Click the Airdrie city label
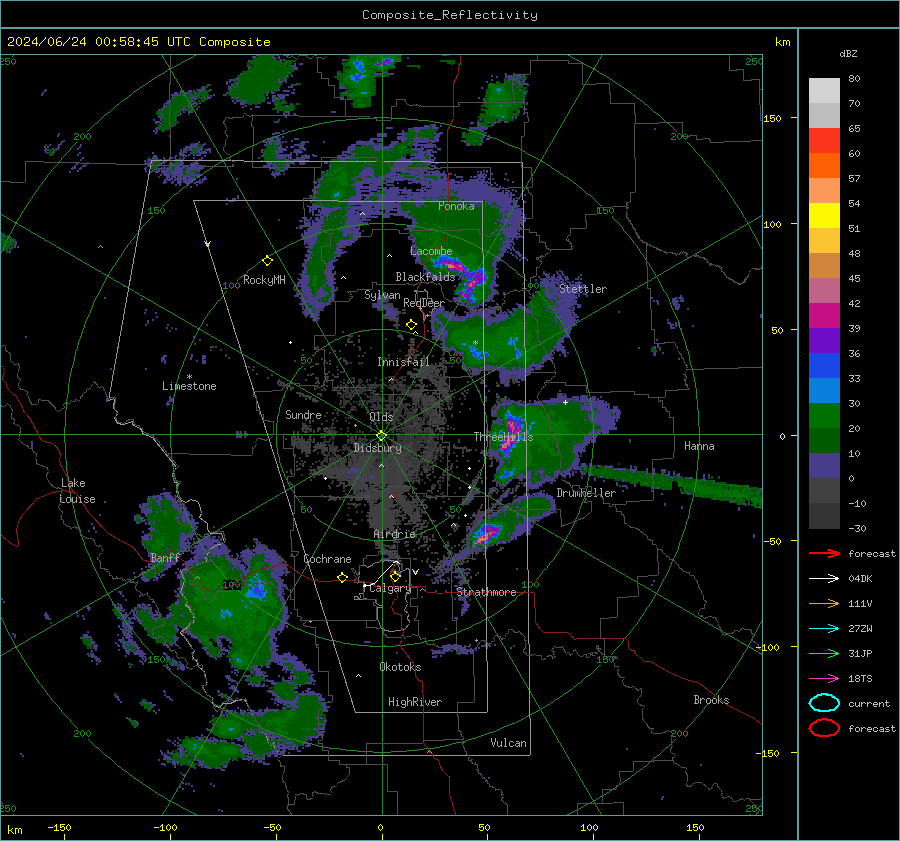The image size is (900, 841). (x=394, y=534)
